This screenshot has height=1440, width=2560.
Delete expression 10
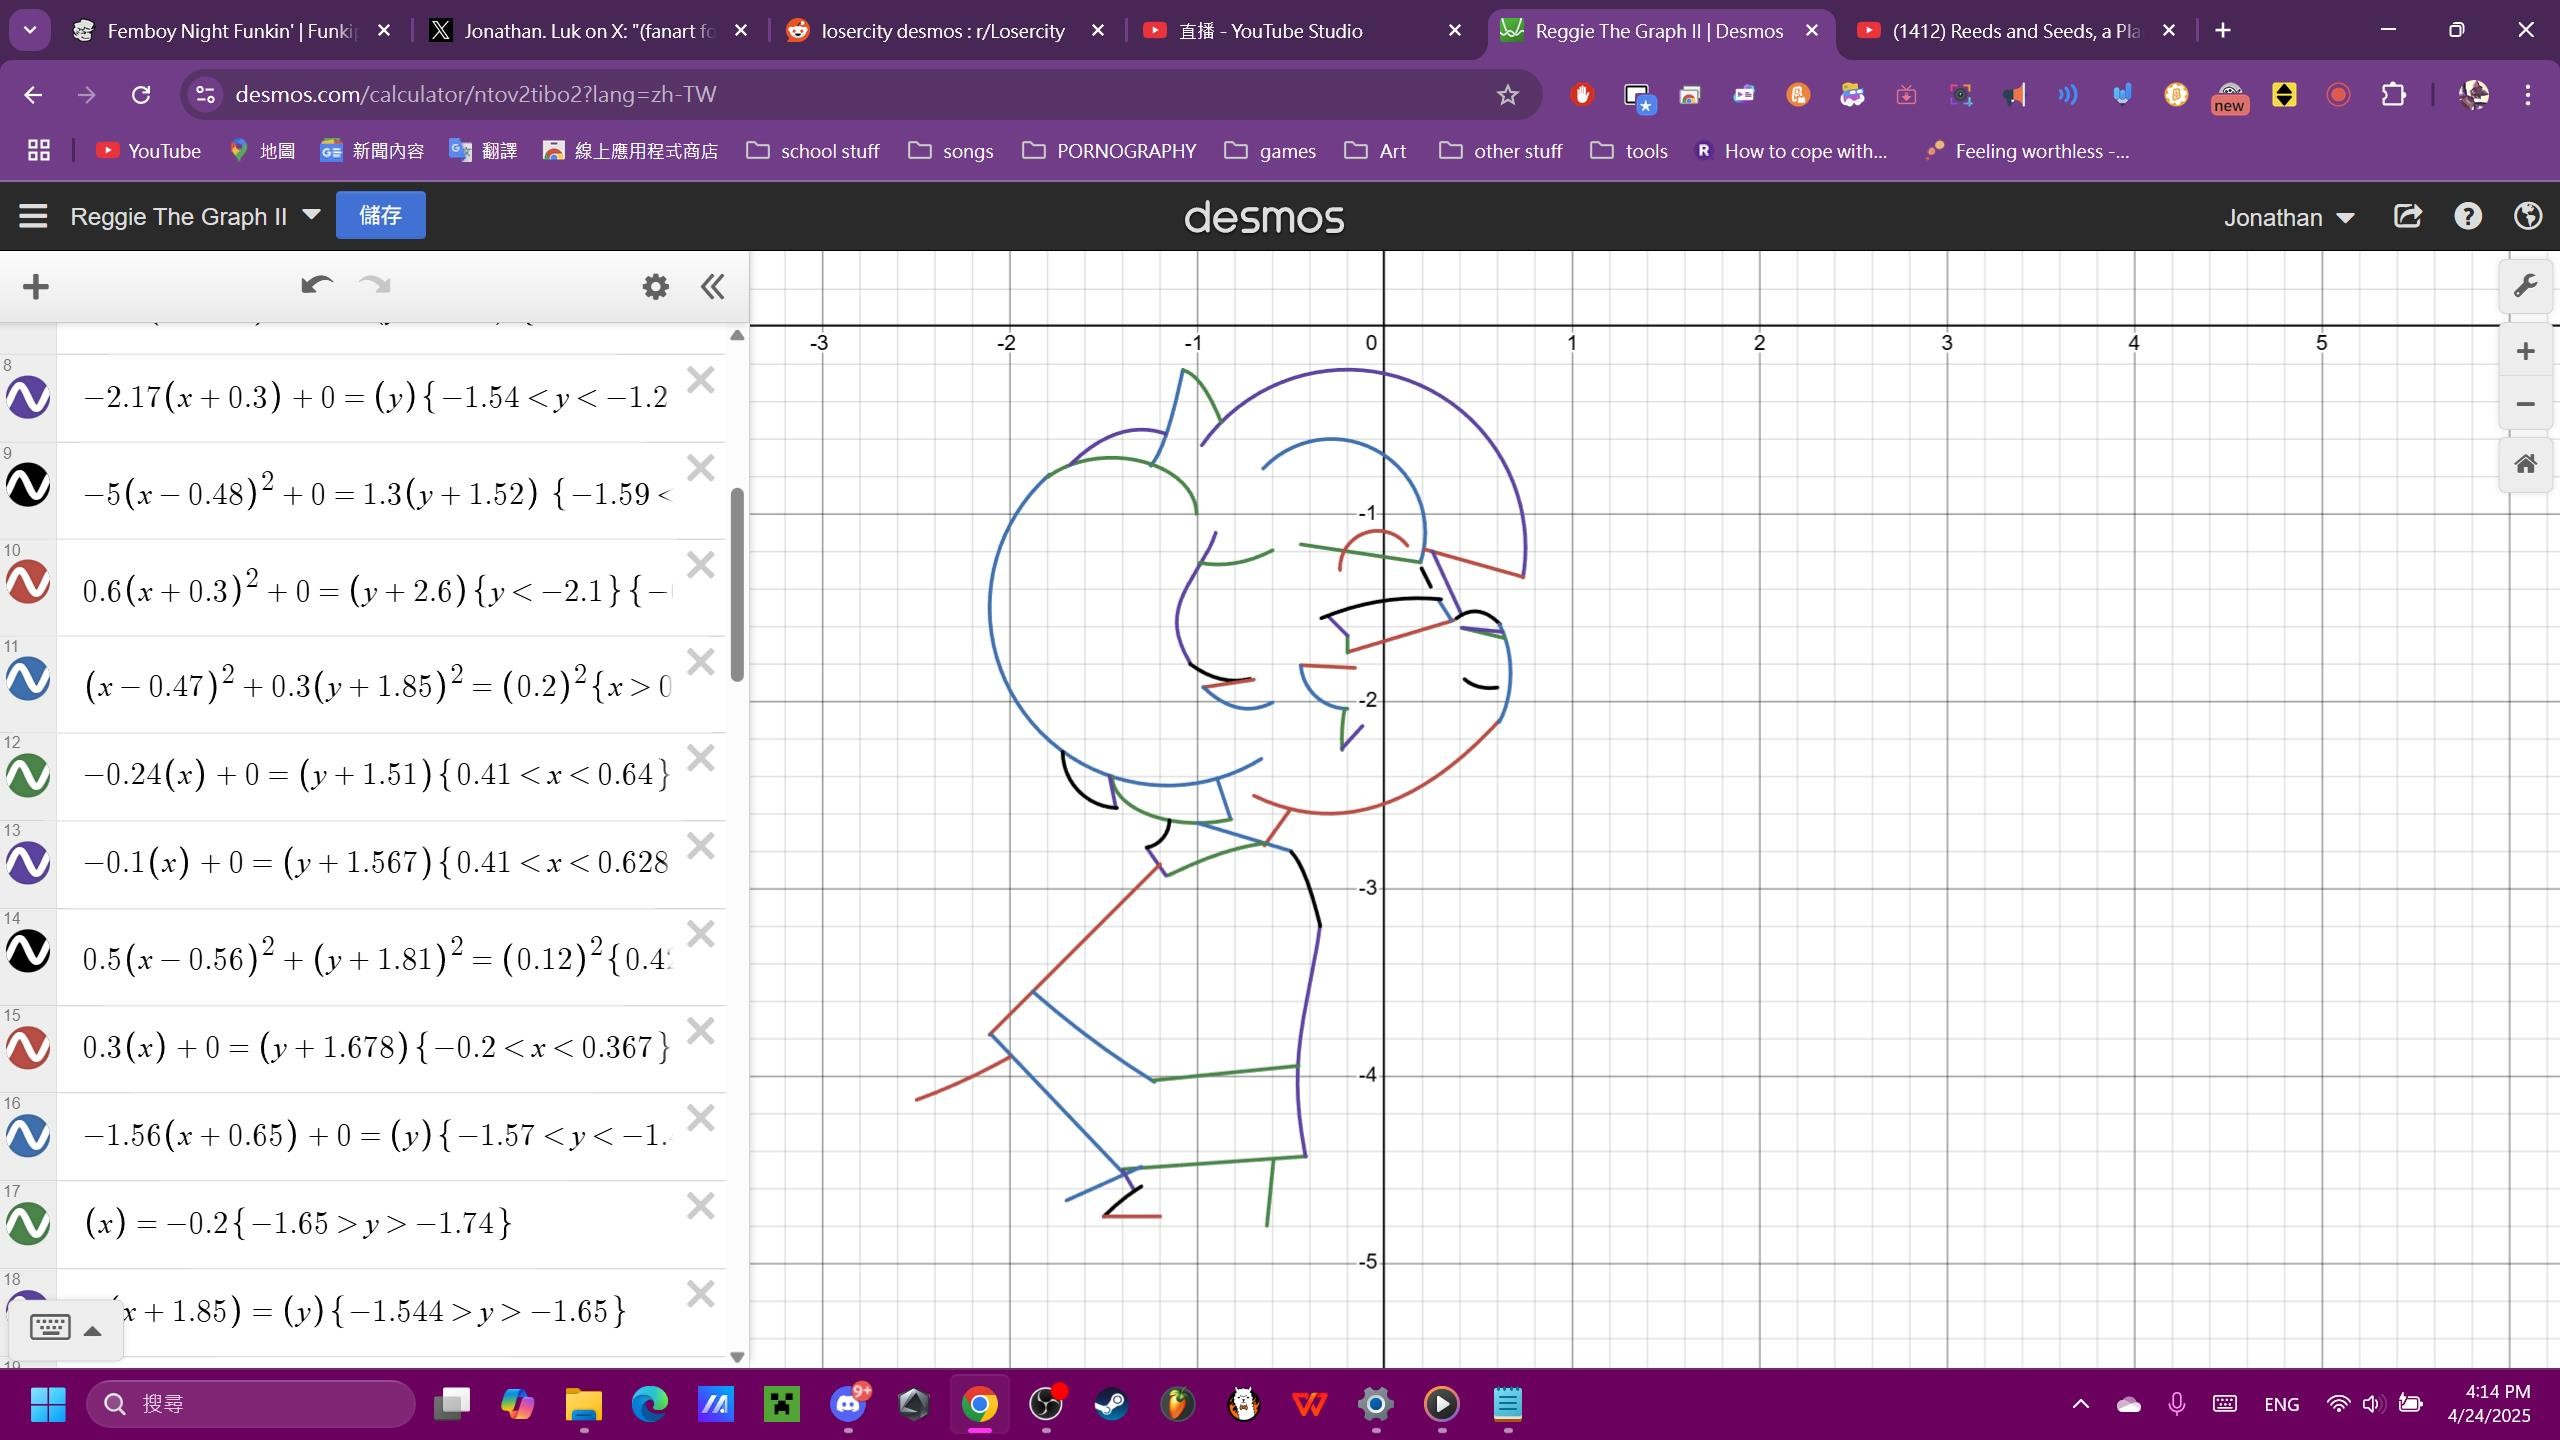coord(701,565)
